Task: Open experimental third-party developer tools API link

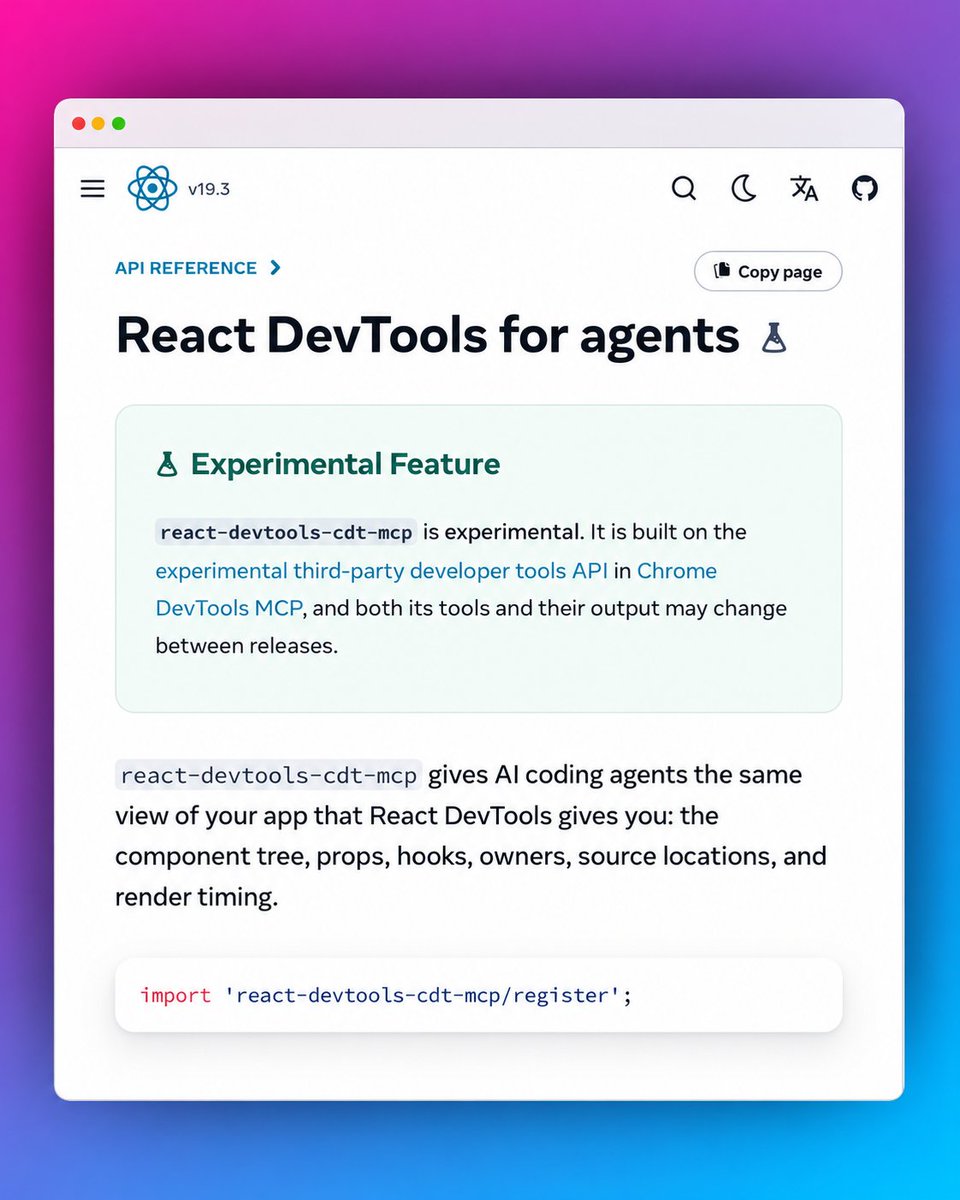Action: [x=380, y=571]
